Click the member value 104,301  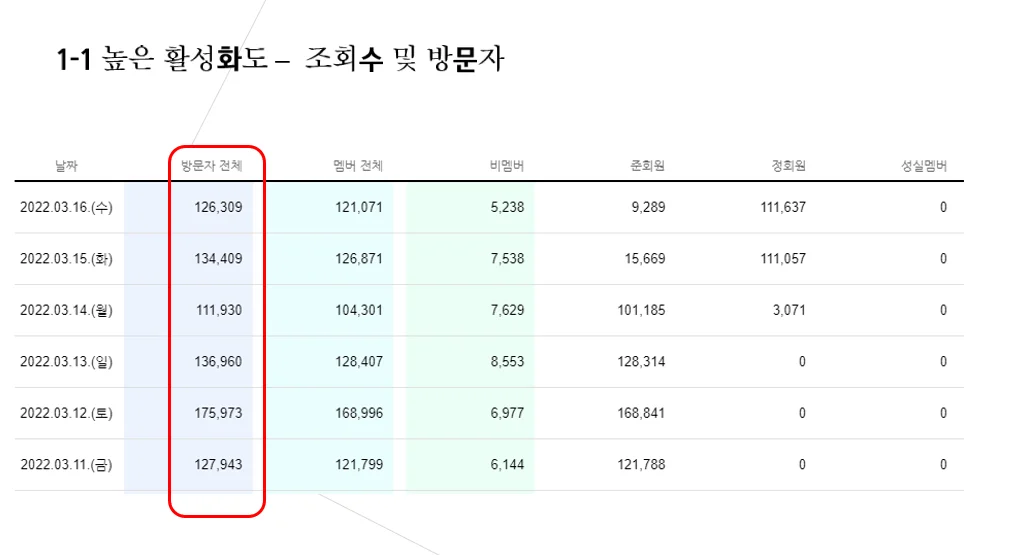(358, 310)
